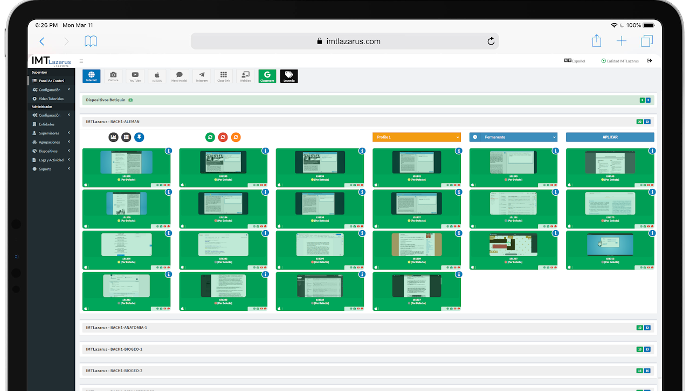Toggle the red circular lock button

pos(223,137)
